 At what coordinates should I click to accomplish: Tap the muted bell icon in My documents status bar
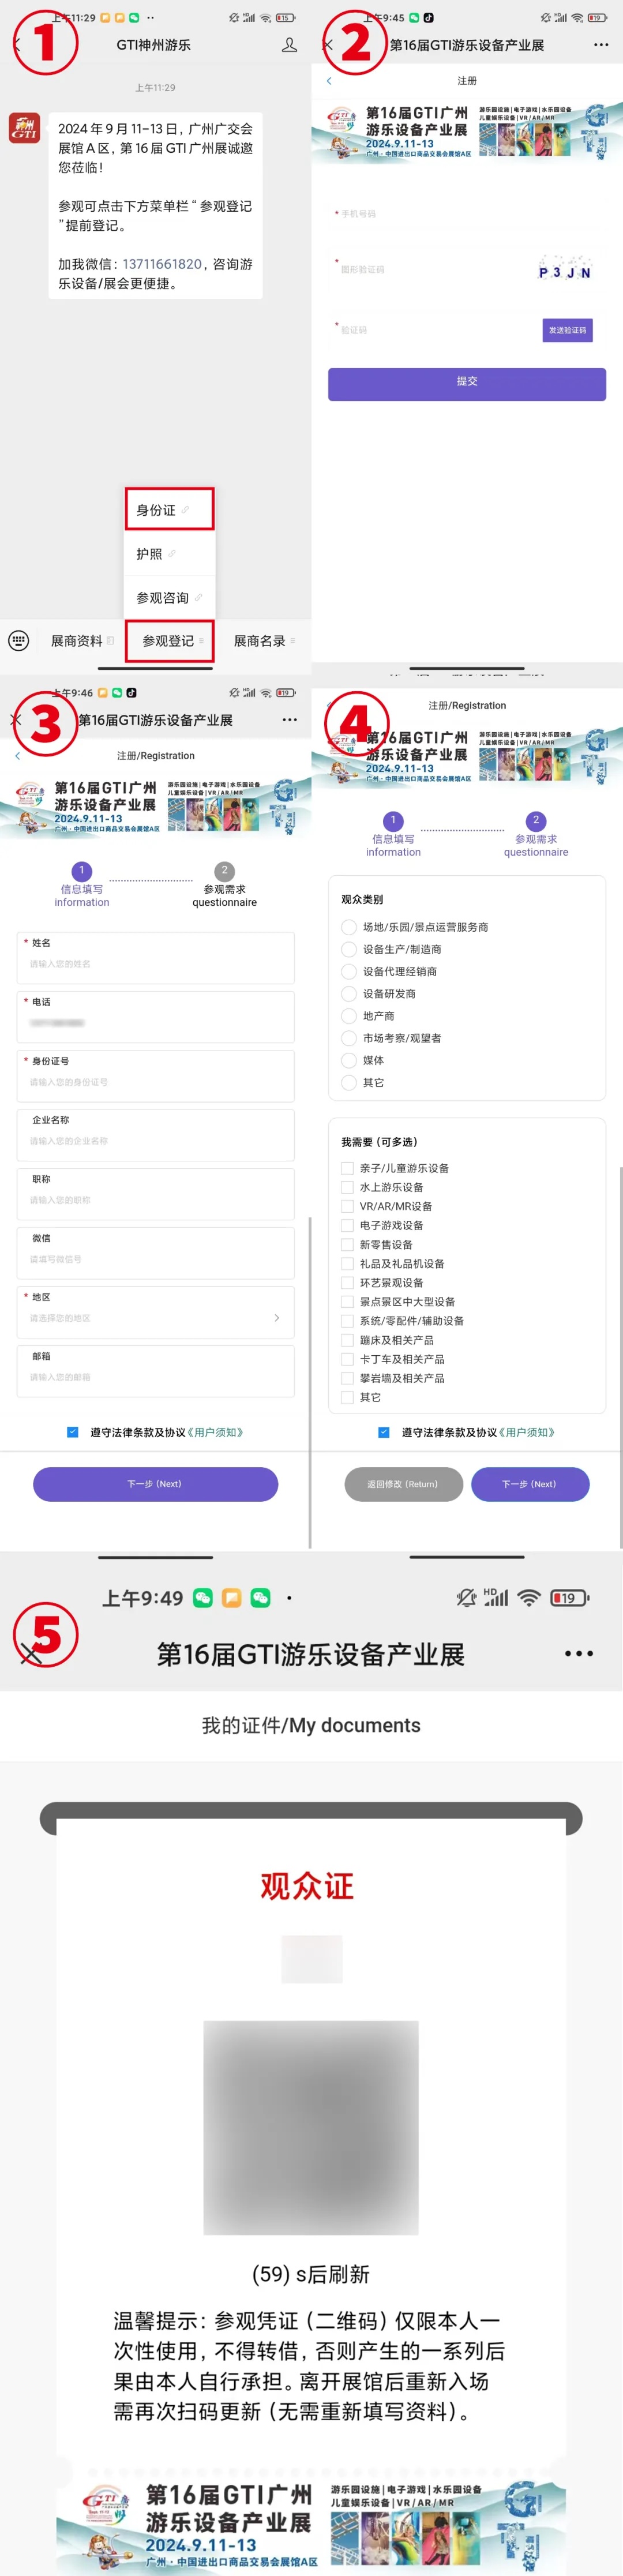click(x=466, y=1597)
